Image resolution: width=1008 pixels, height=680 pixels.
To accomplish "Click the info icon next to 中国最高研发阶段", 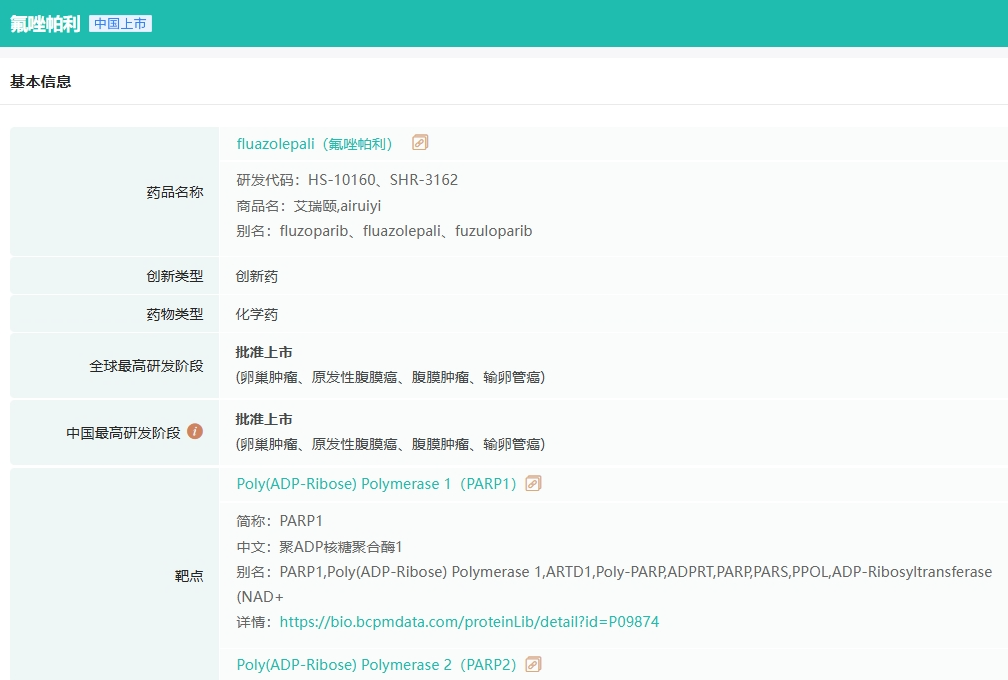I will pos(195,432).
